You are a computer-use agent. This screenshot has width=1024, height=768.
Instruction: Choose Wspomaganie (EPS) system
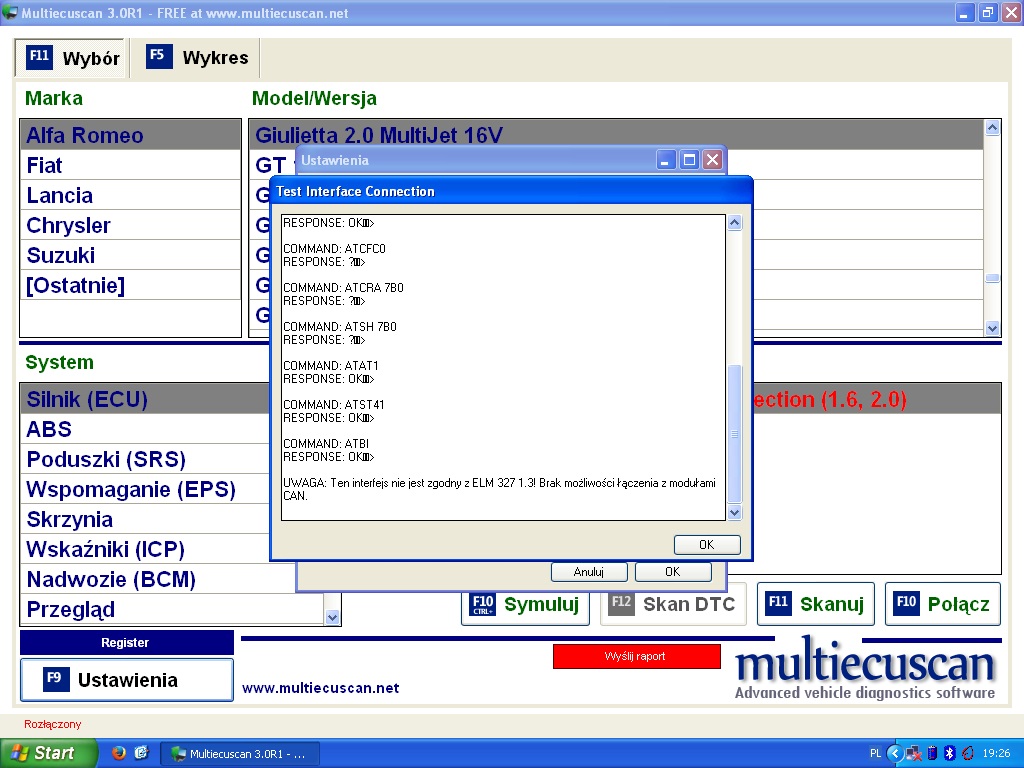[145, 489]
